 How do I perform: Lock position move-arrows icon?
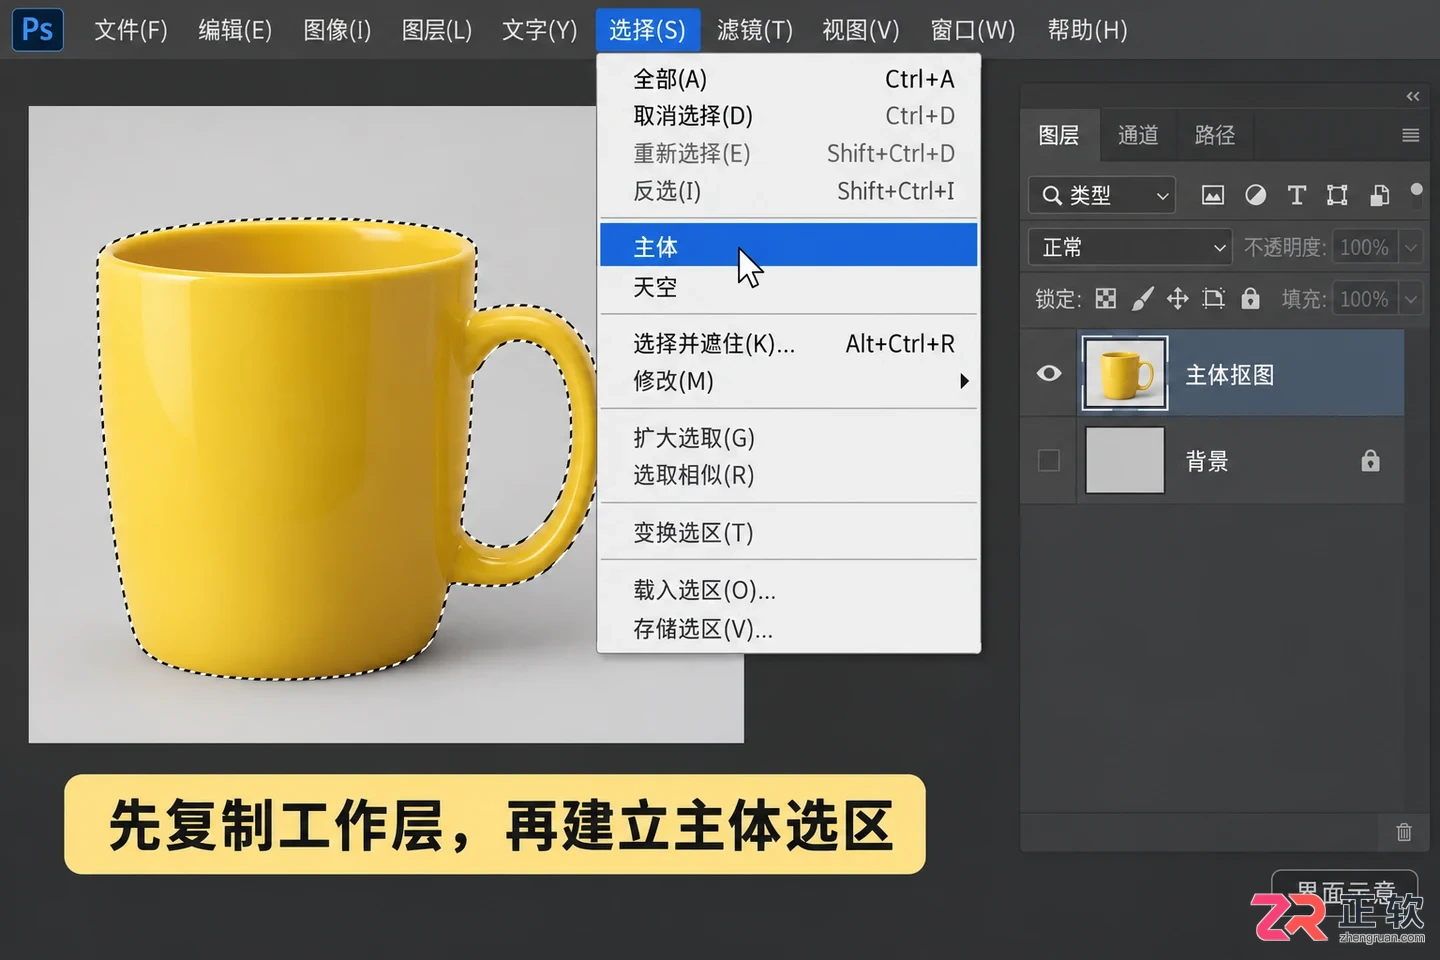1177,298
